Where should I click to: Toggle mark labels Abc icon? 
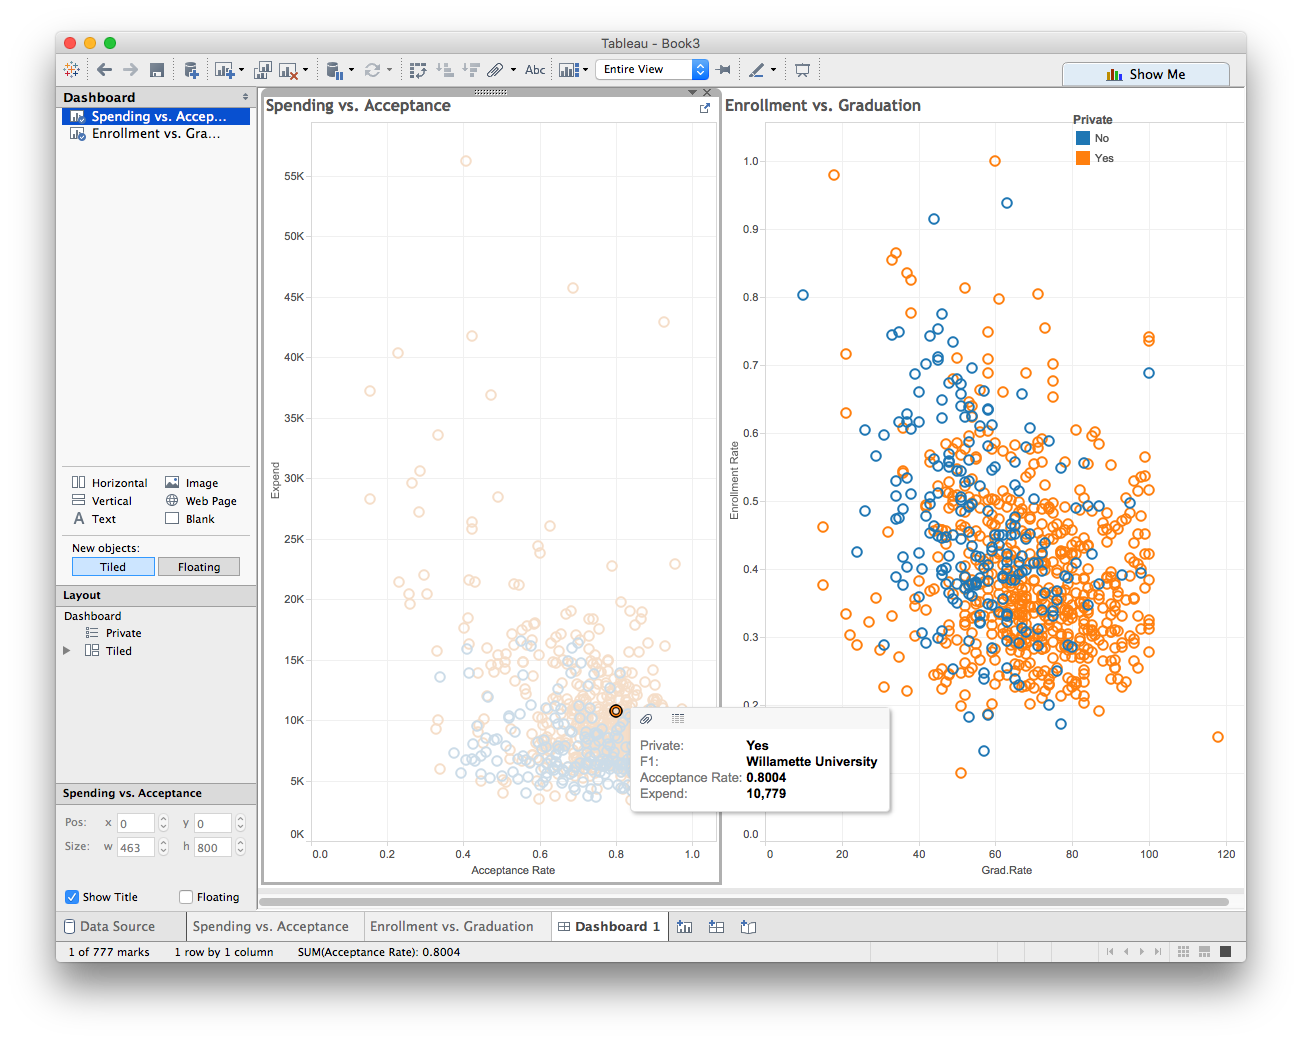coord(535,70)
